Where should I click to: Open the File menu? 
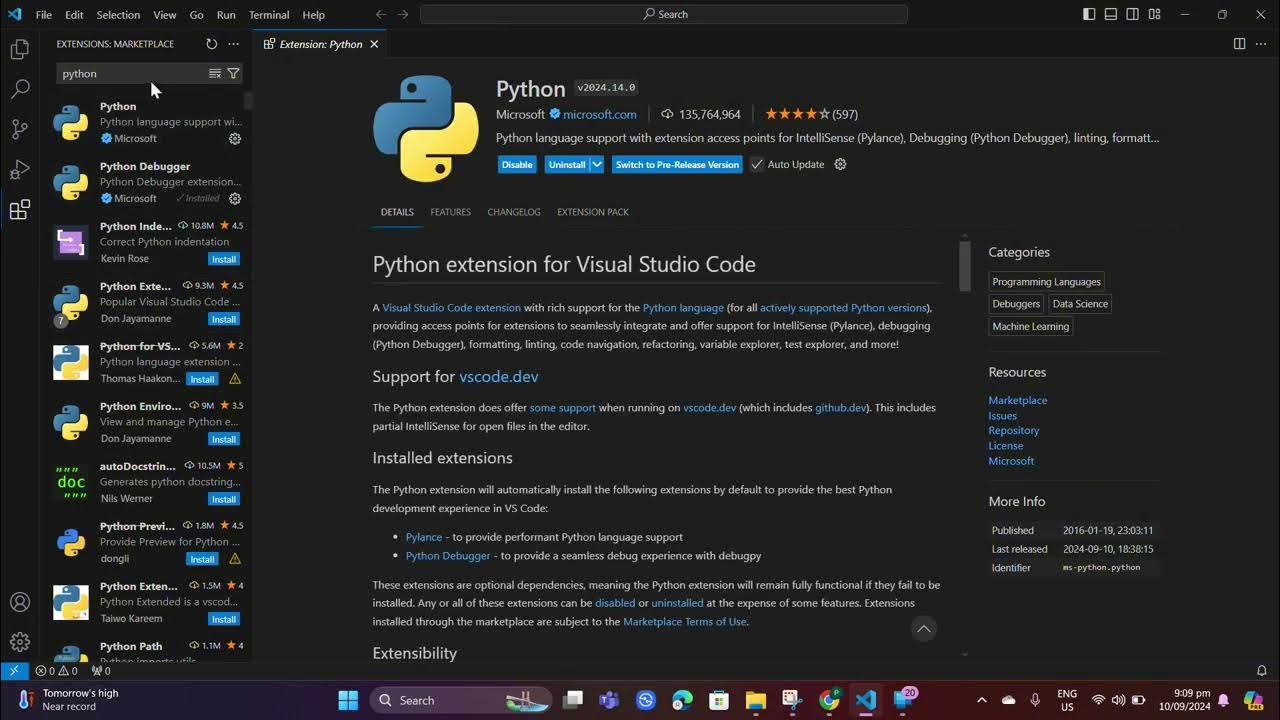44,15
